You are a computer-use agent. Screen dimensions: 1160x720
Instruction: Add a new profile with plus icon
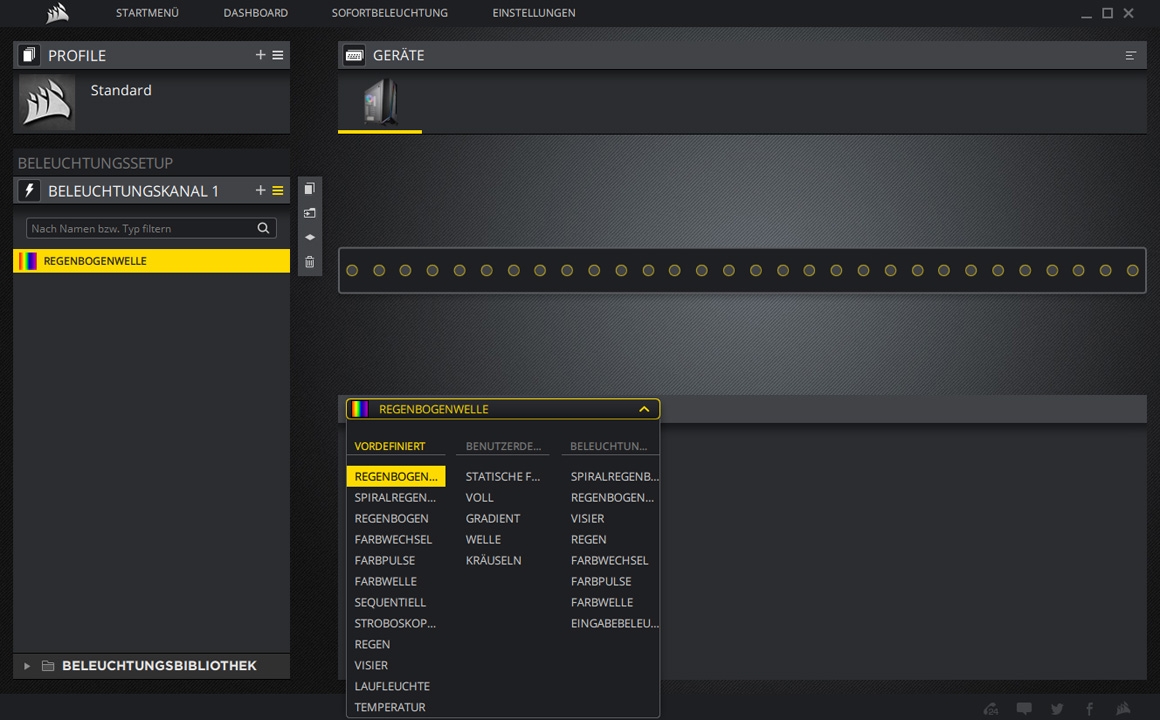pyautogui.click(x=260, y=55)
